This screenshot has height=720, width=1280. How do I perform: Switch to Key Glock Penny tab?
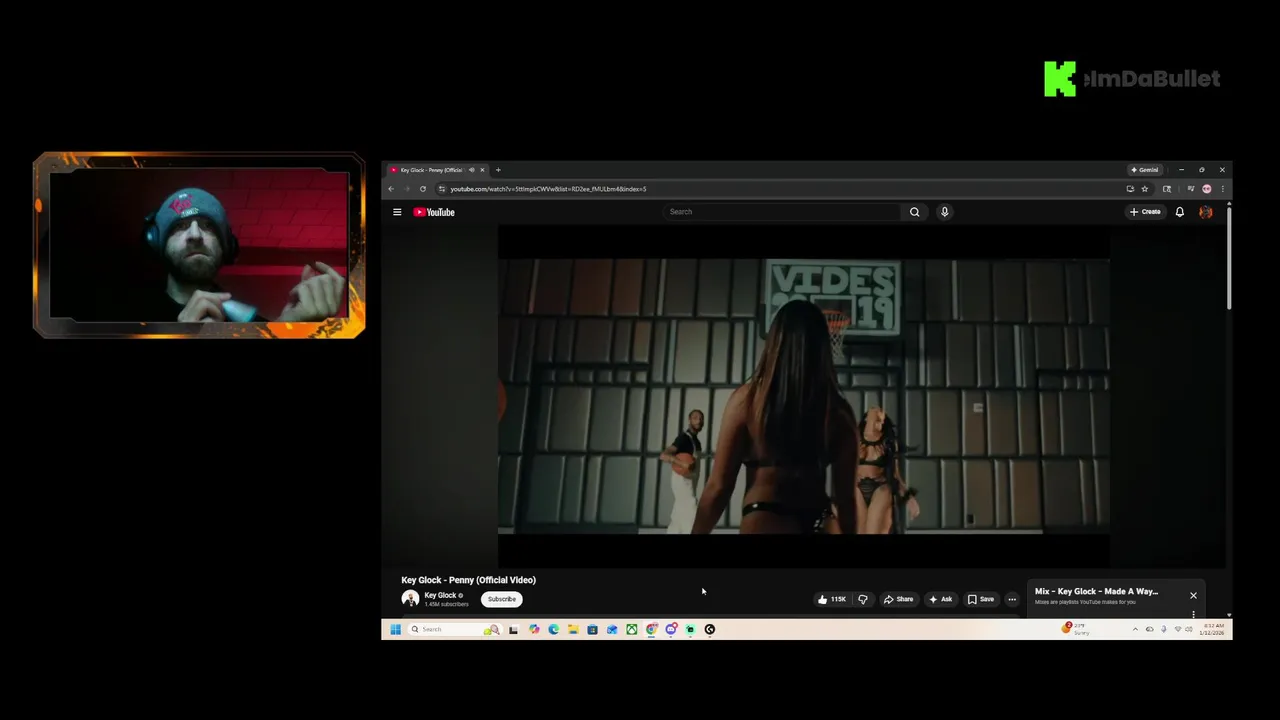[431, 170]
